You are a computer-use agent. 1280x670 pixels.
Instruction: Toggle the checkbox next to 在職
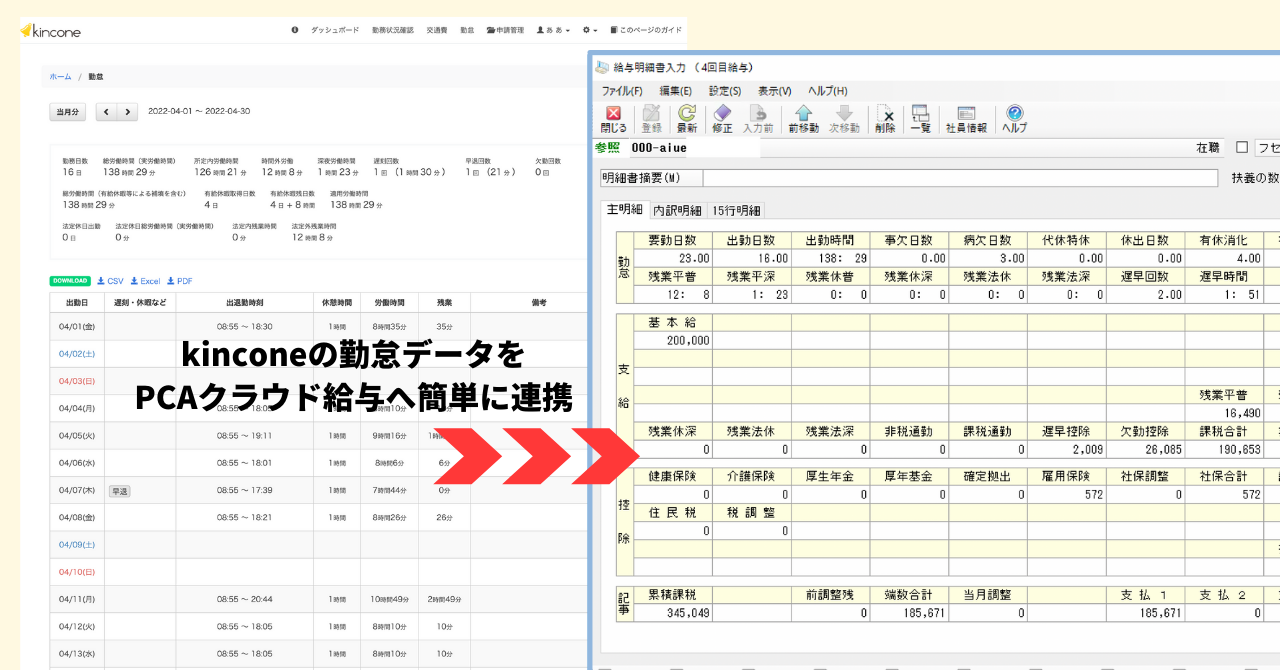(1242, 147)
